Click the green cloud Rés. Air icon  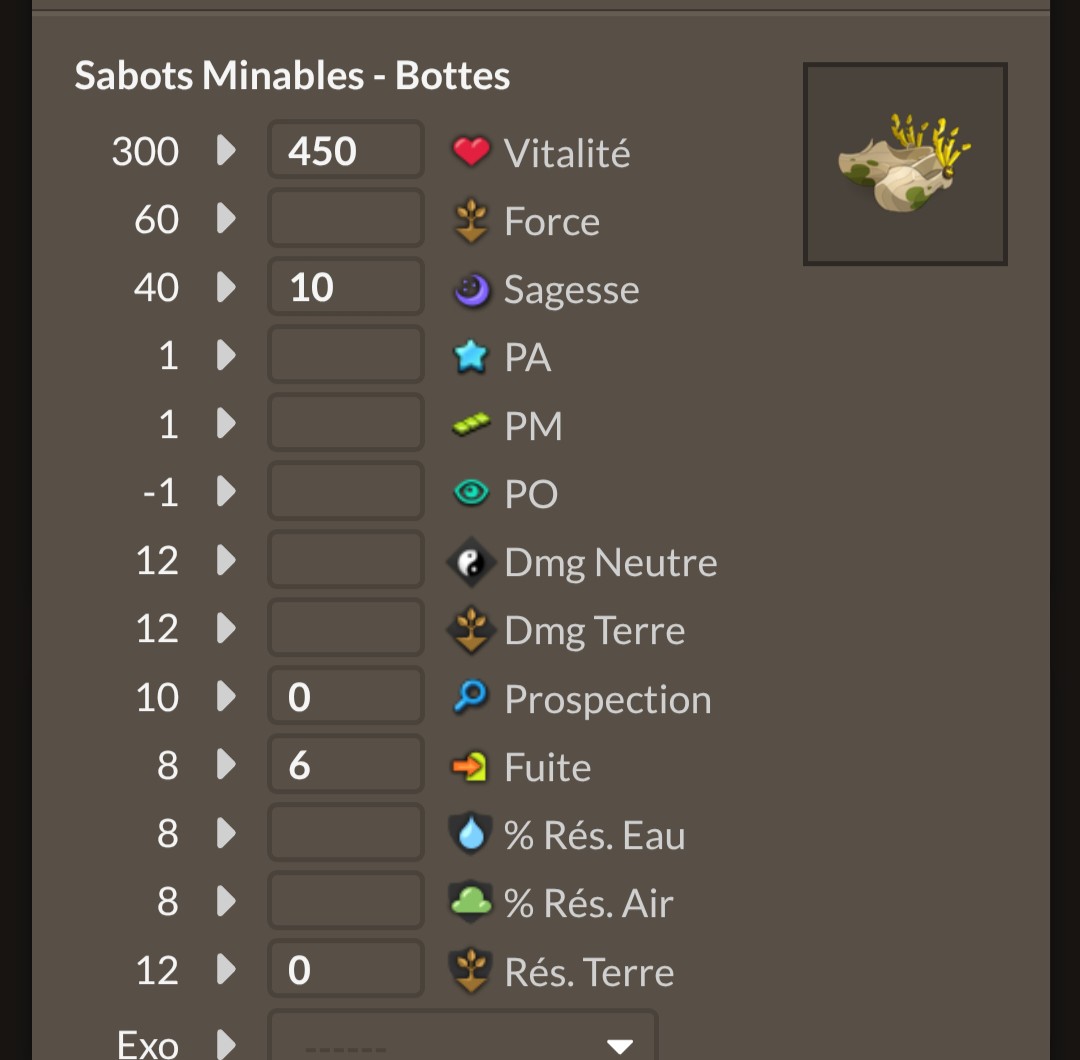(x=471, y=902)
